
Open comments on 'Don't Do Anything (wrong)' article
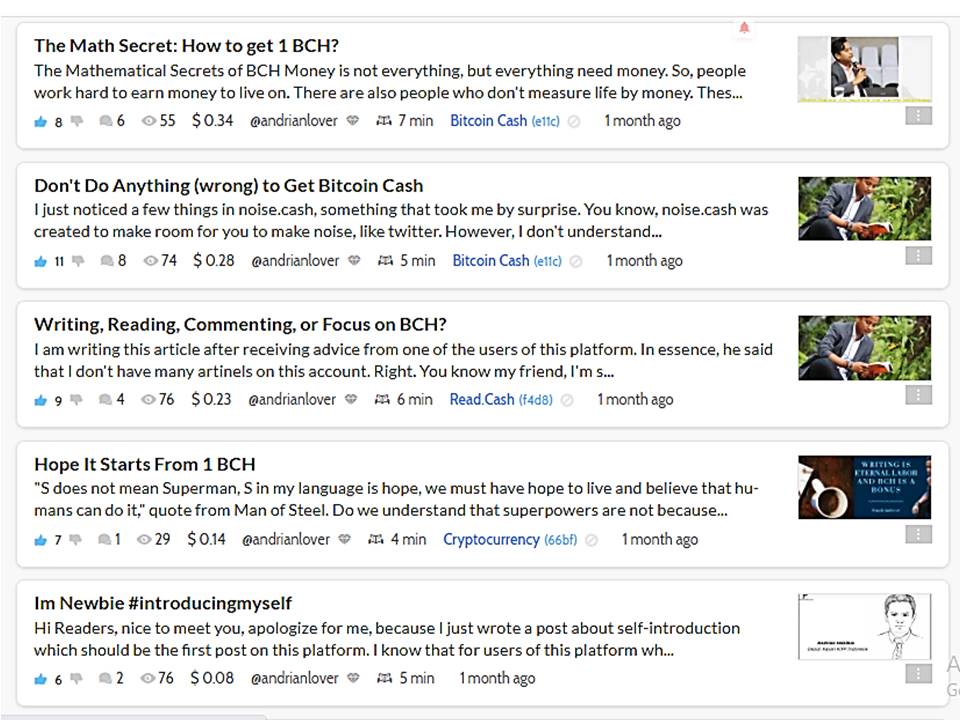click(107, 261)
